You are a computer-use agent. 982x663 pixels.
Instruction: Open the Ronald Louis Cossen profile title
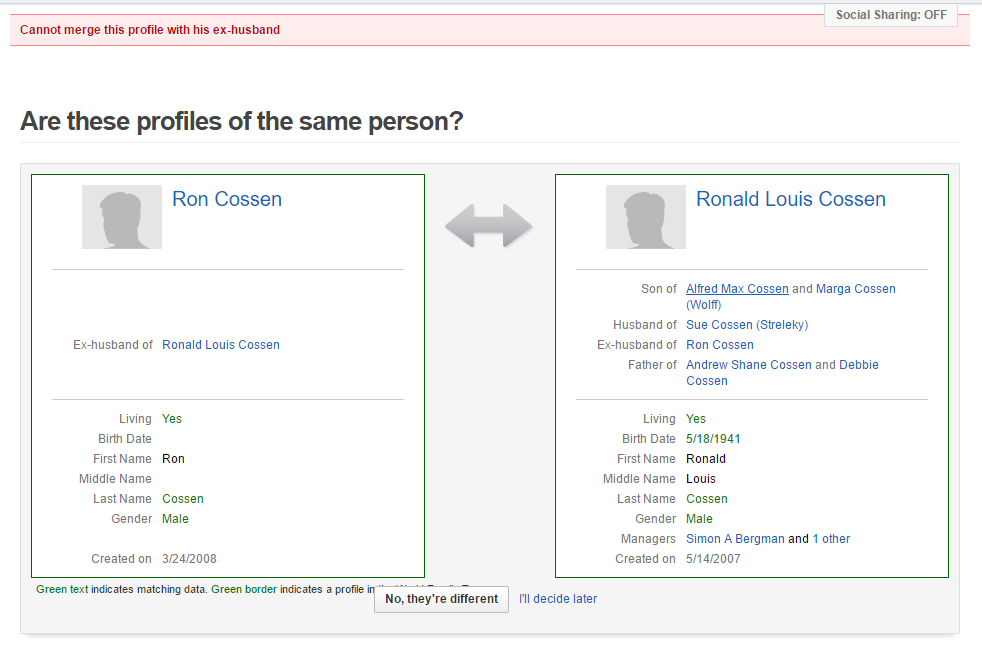point(790,199)
